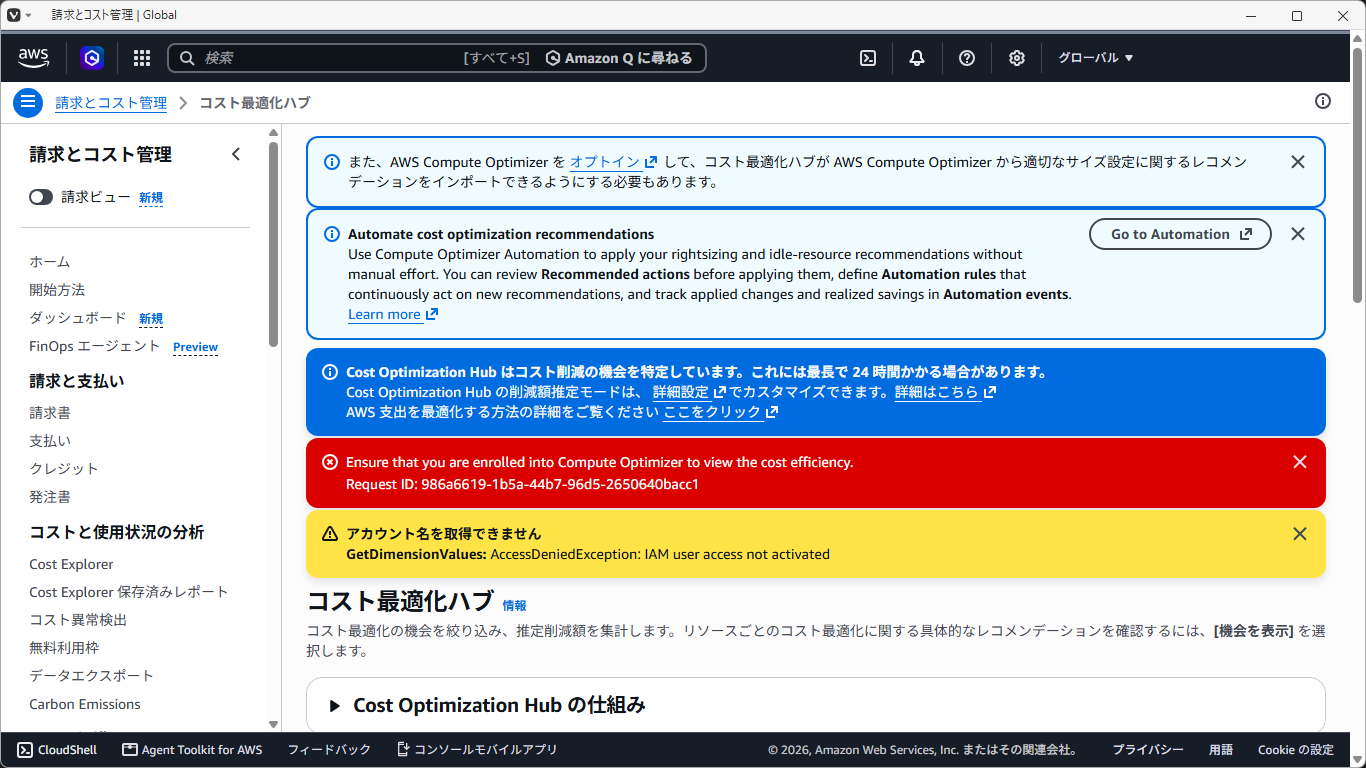
Task: Toggle the 請求ビュー switch
Action: pos(41,197)
